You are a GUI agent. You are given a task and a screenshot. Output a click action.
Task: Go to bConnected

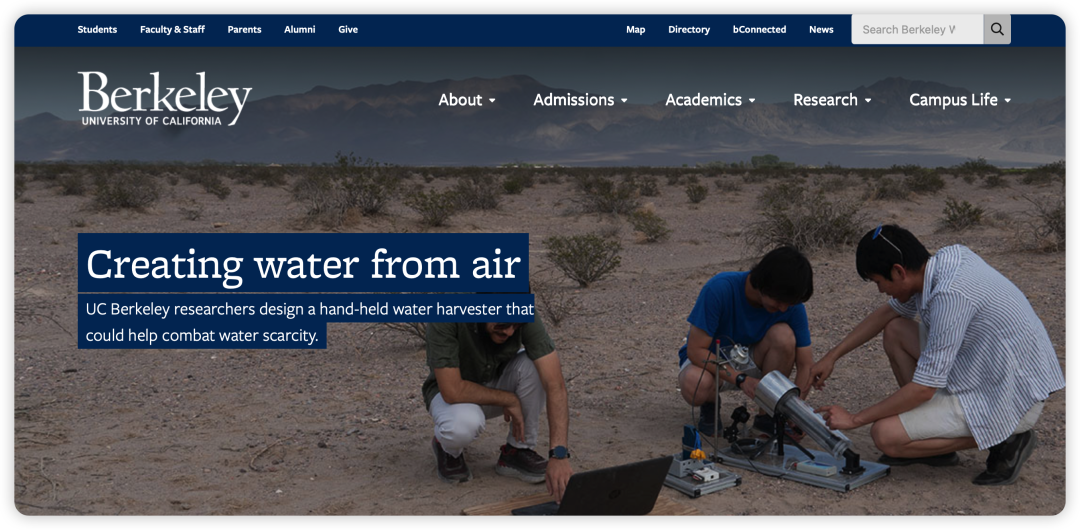point(759,30)
